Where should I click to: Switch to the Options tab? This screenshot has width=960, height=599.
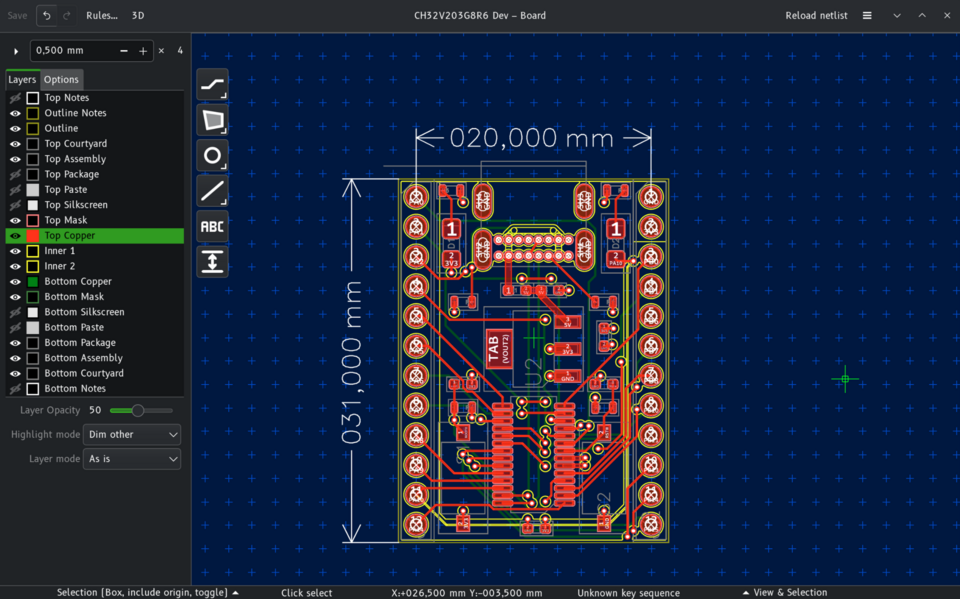click(61, 80)
